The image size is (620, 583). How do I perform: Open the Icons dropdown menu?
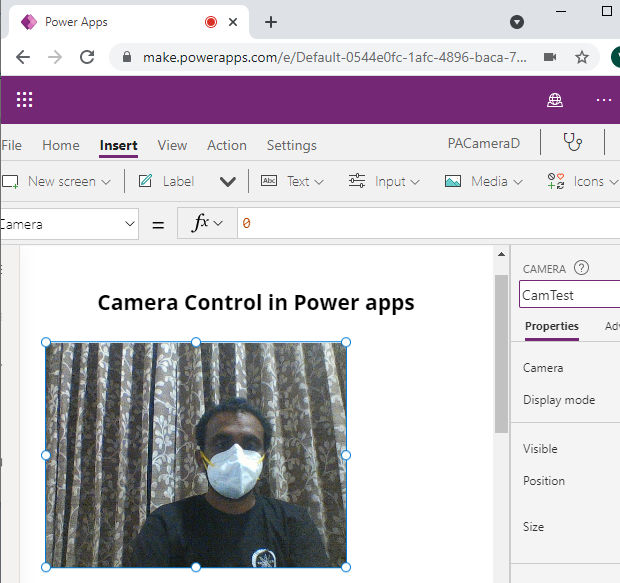[x=613, y=182]
